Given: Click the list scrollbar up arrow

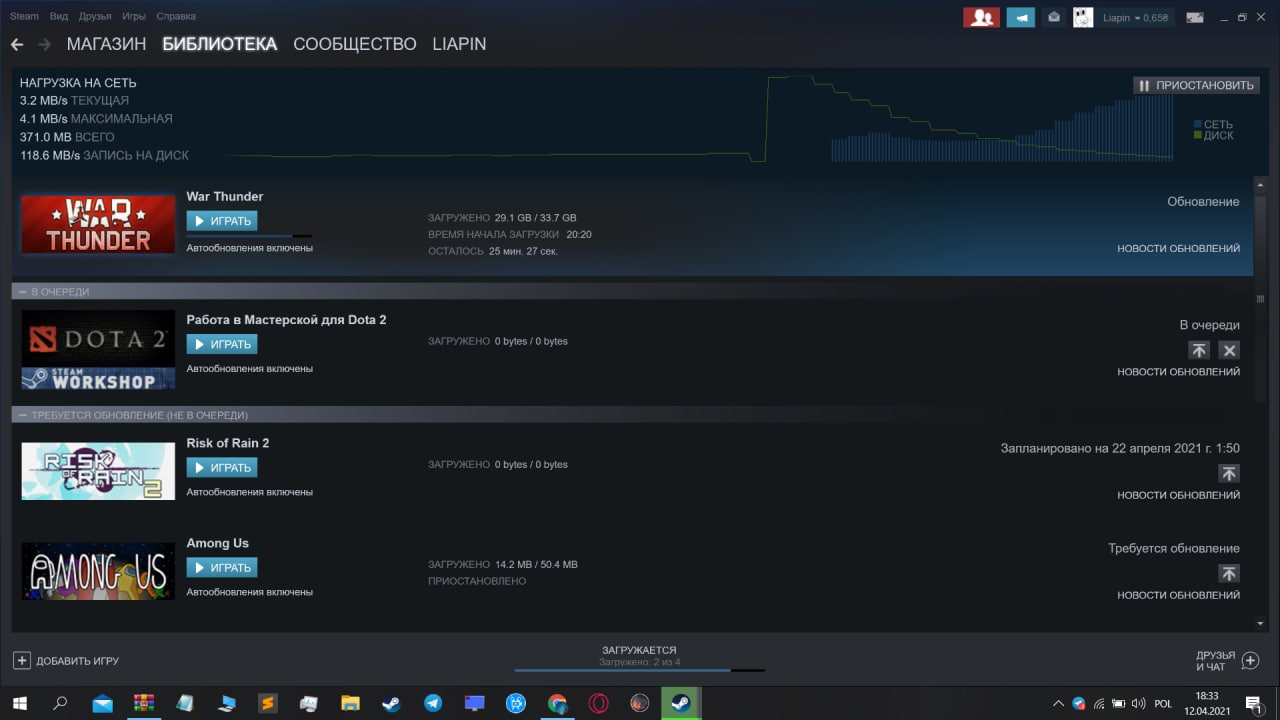Looking at the screenshot, I should click(x=1261, y=184).
